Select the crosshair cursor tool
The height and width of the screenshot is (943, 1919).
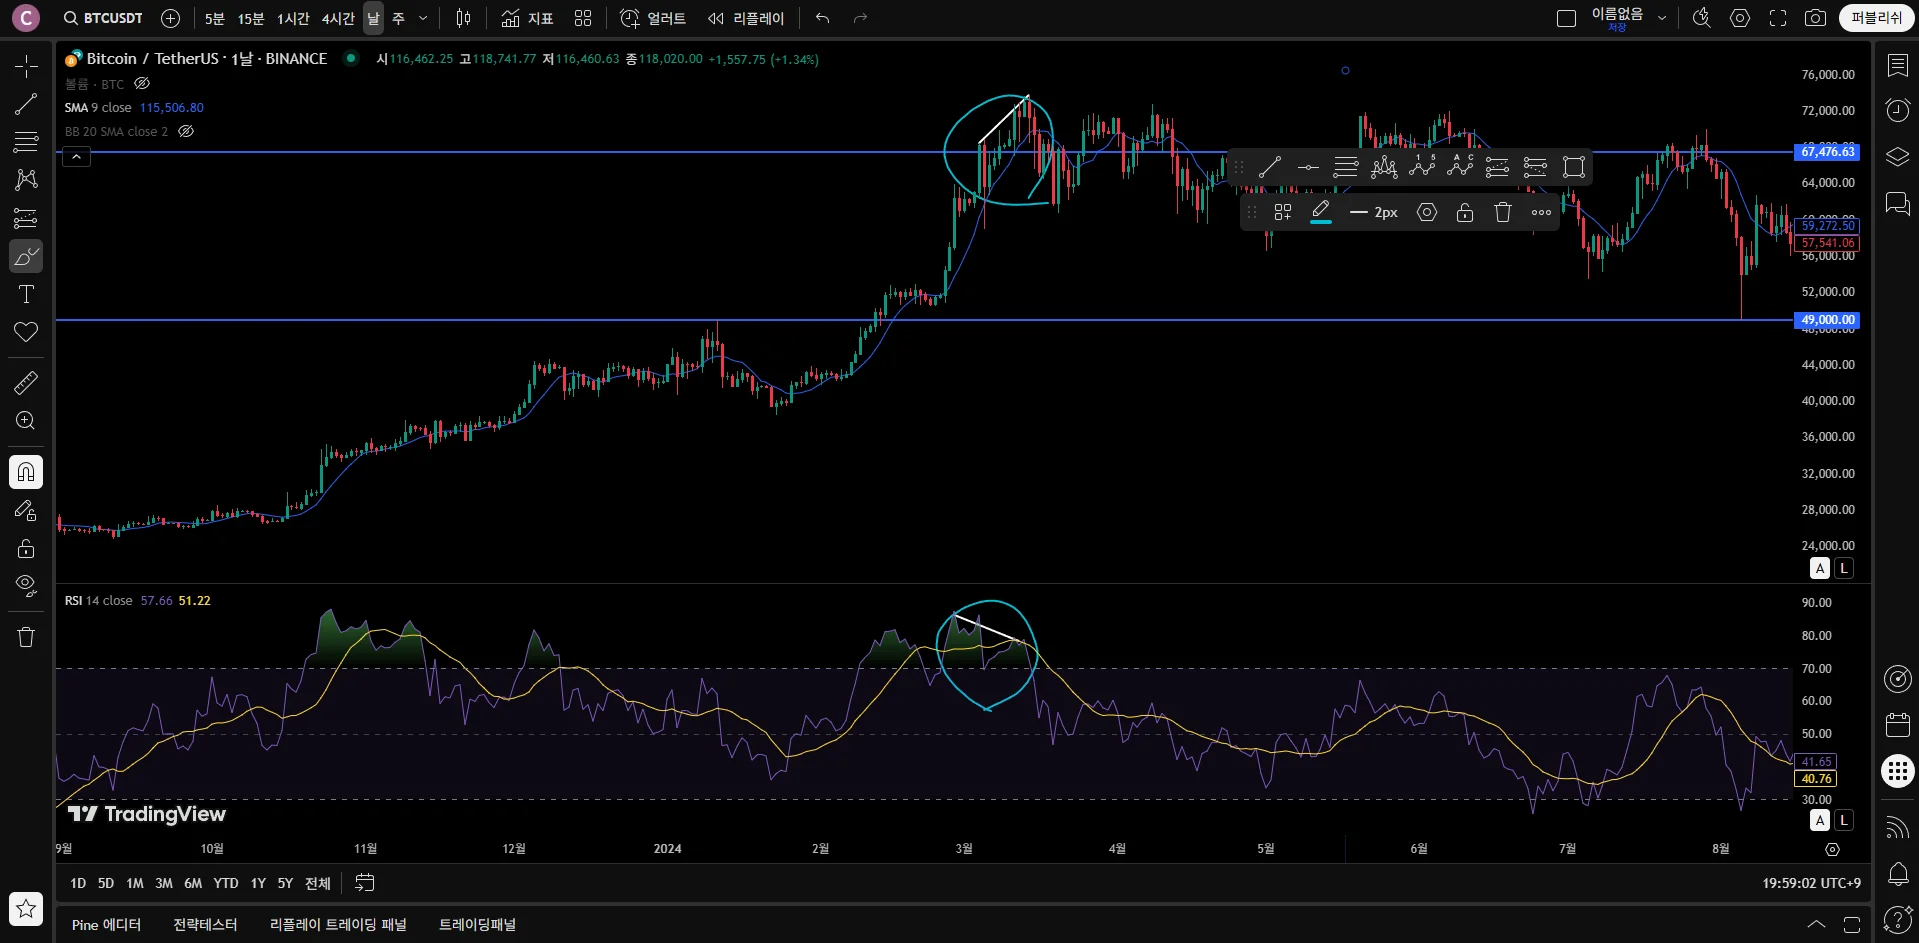26,66
